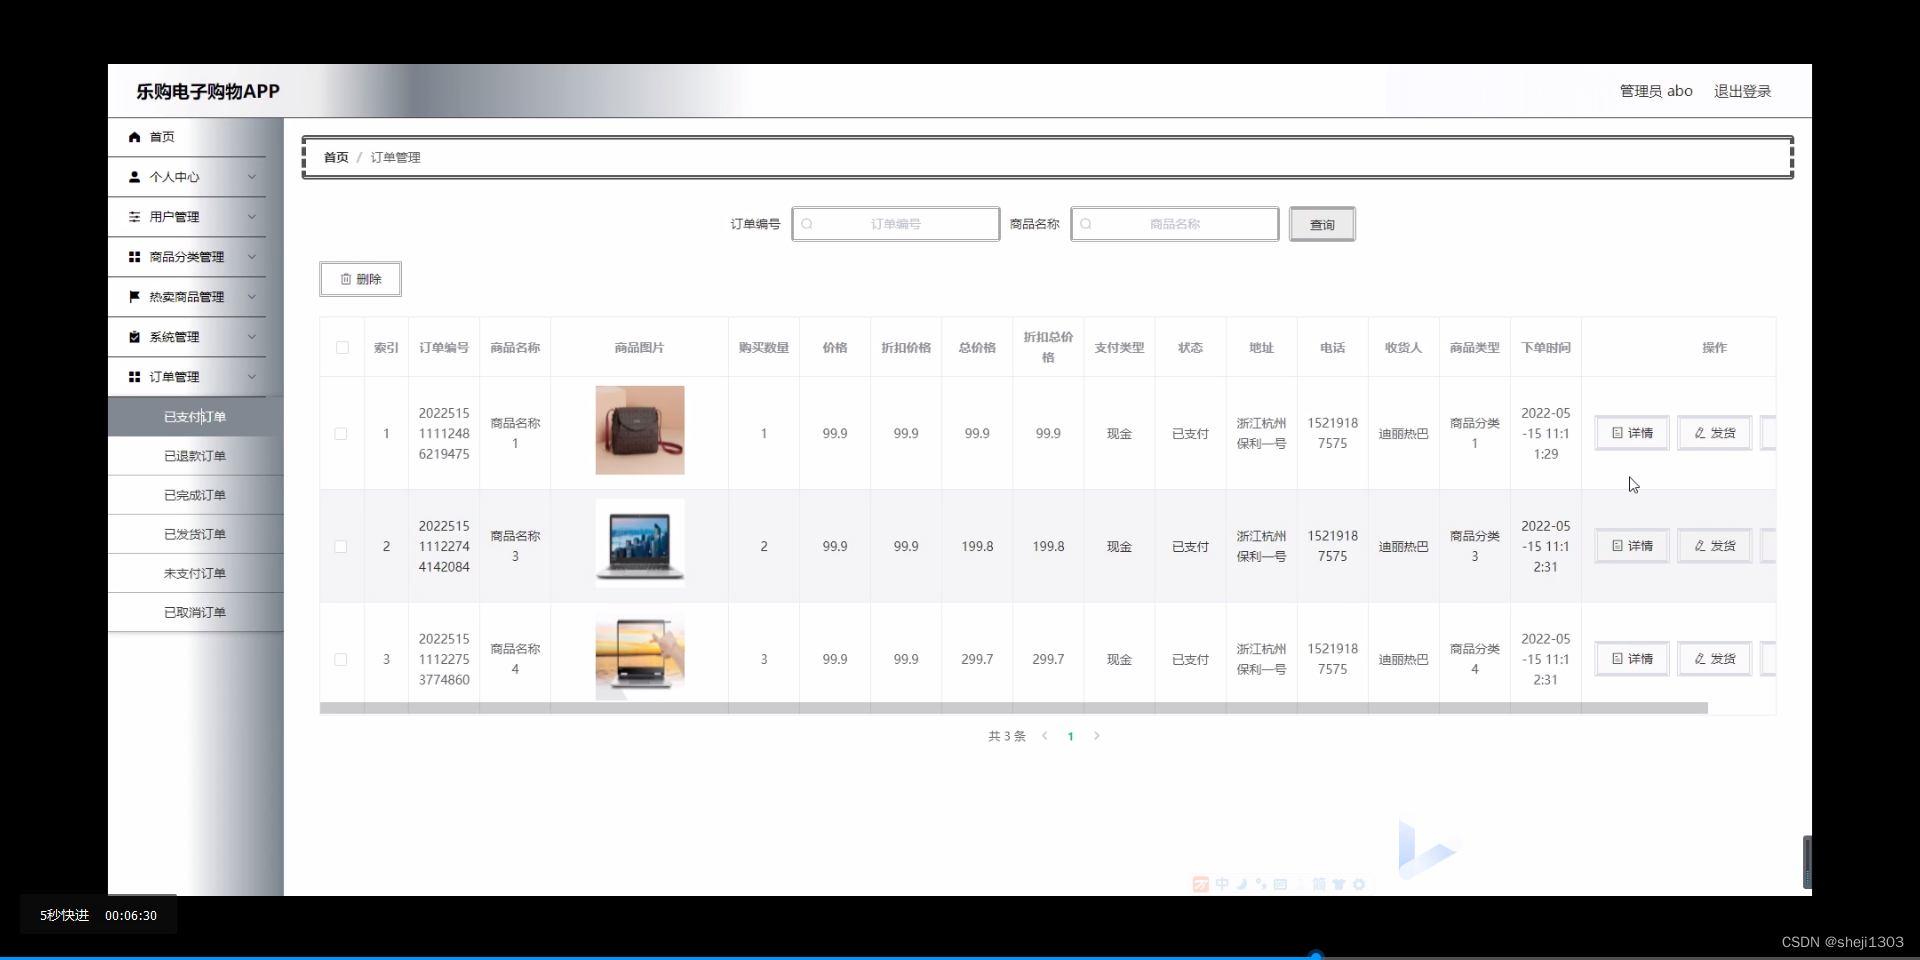1920x960 pixels.
Task: Open 未支付订单 in sidebar submenu
Action: click(196, 573)
